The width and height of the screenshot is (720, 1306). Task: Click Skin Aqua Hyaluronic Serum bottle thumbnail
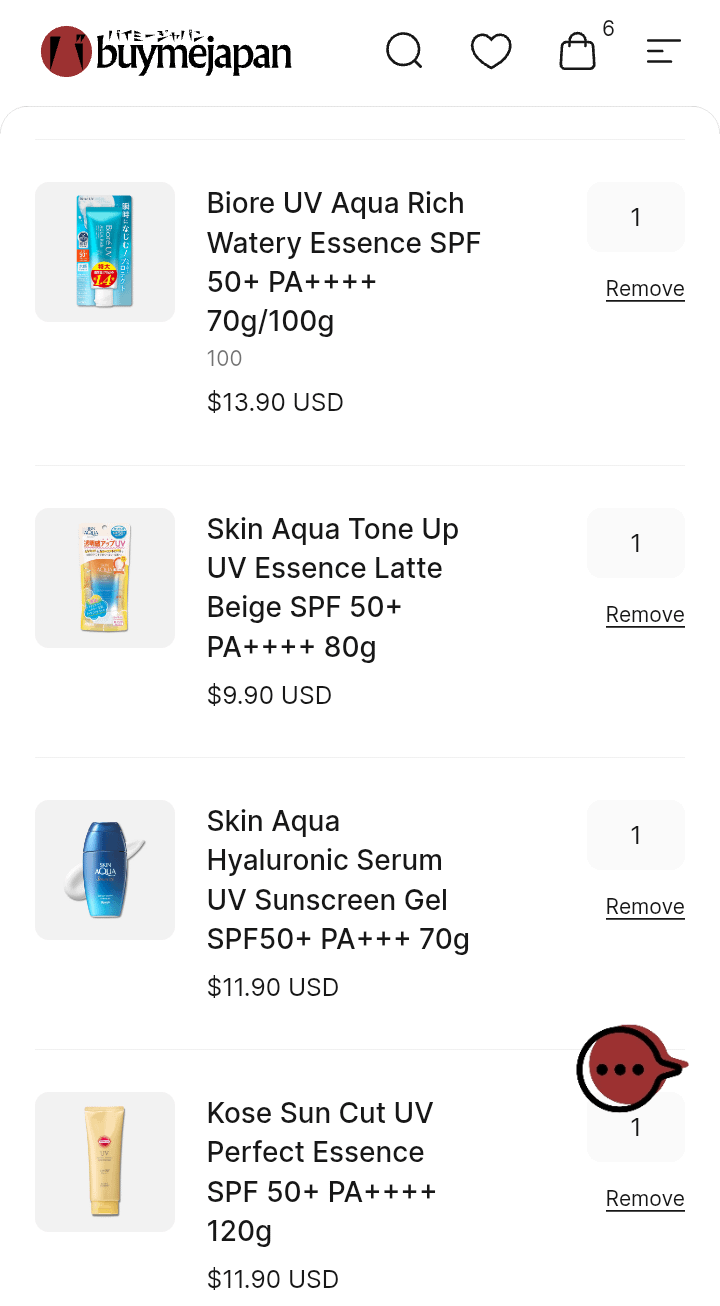point(105,870)
